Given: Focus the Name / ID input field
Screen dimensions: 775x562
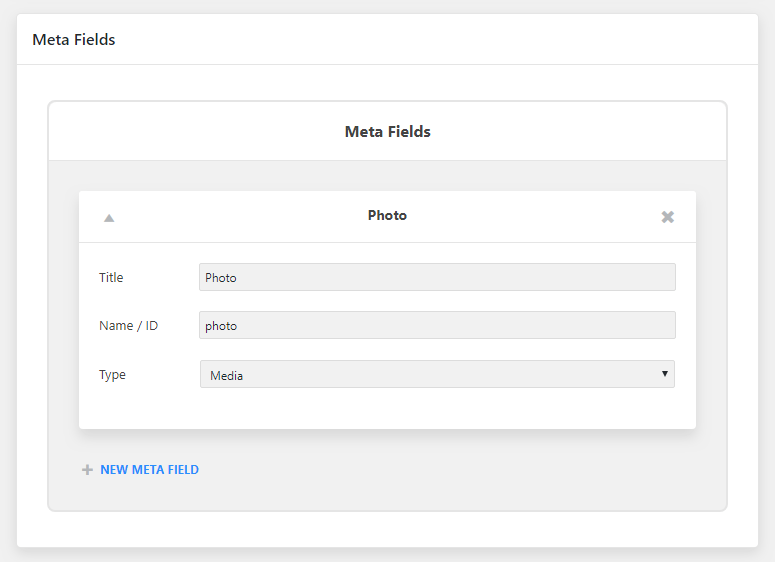Looking at the screenshot, I should pos(437,325).
